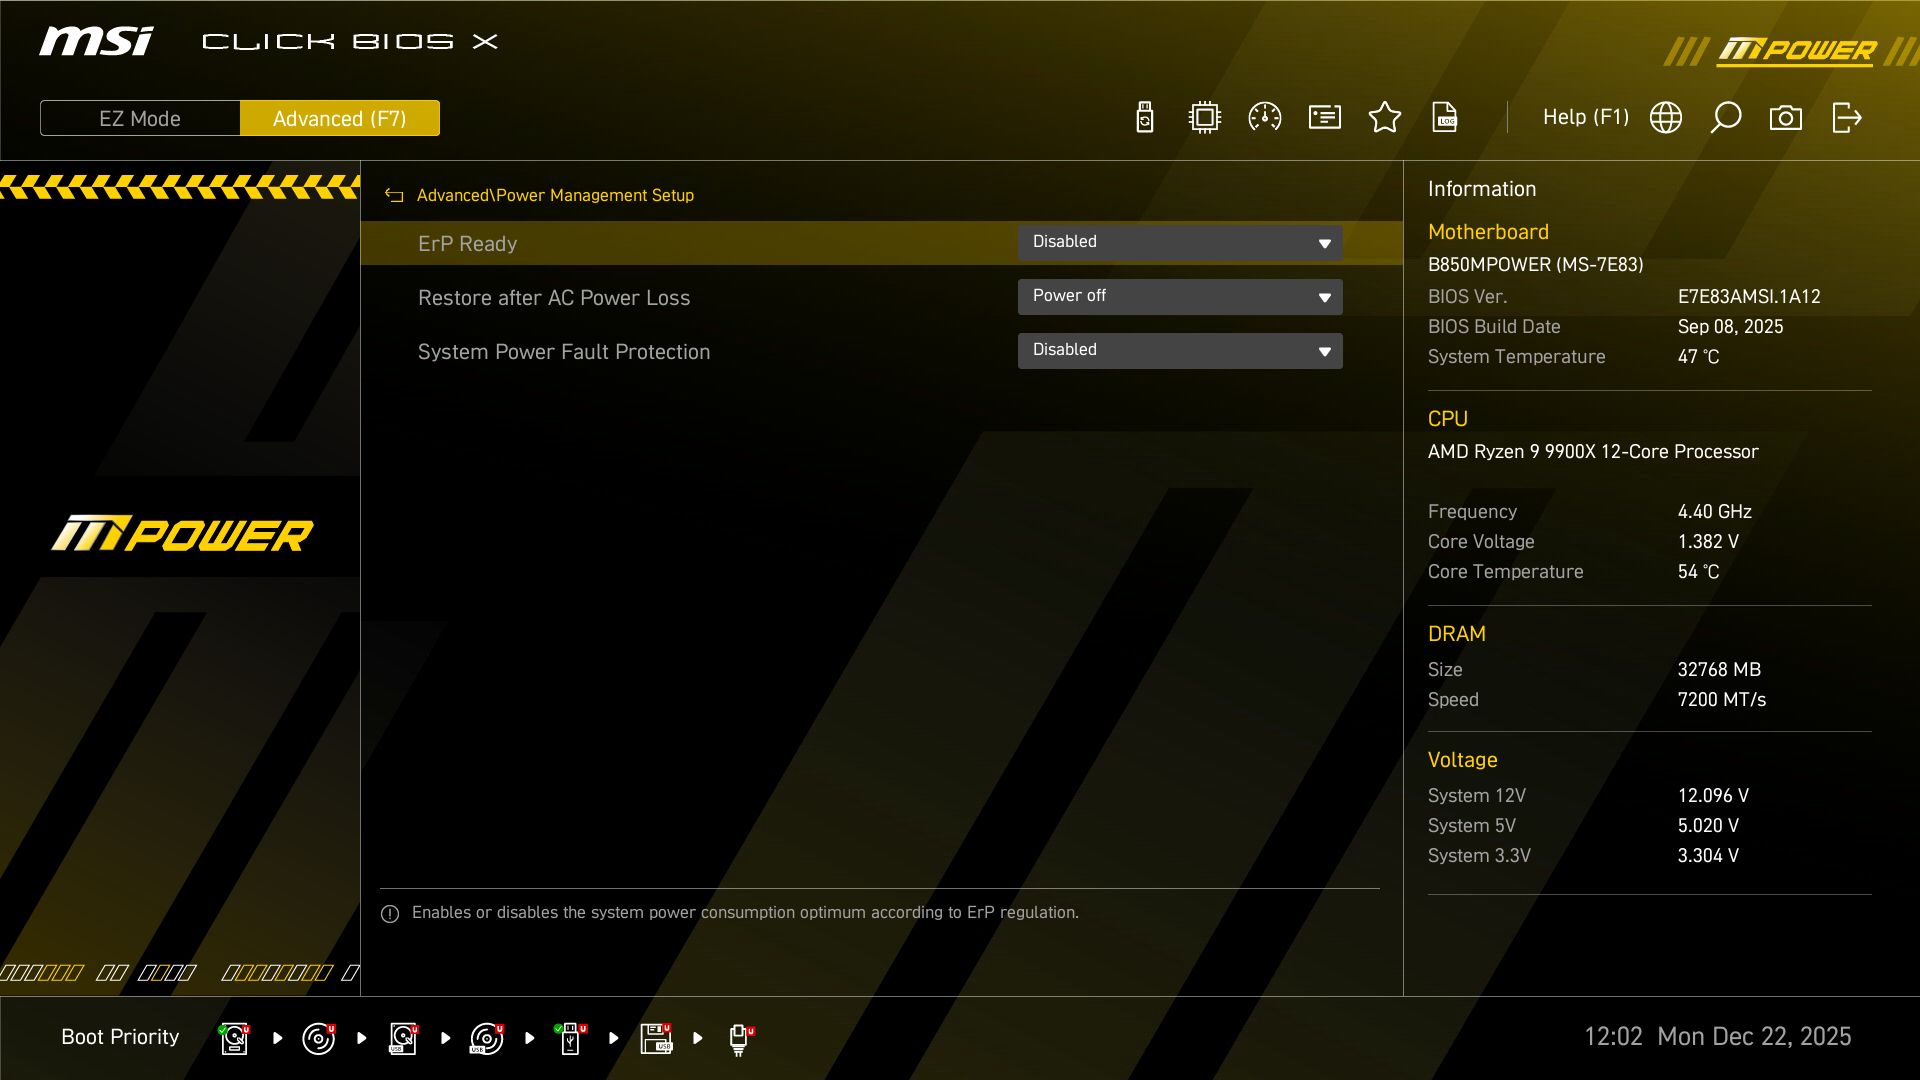View the BIOS change LOG
This screenshot has height=1080, width=1920.
[1444, 117]
